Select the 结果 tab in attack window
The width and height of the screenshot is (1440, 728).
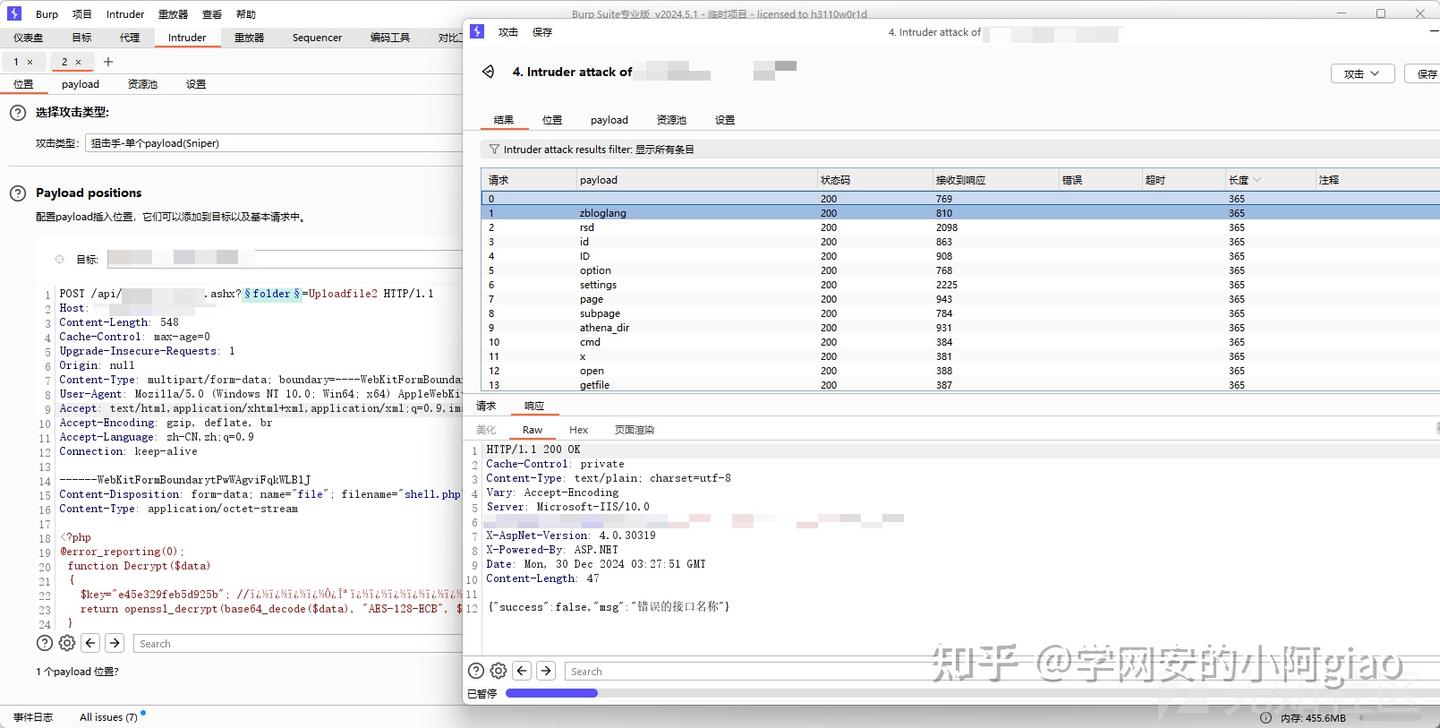point(504,120)
